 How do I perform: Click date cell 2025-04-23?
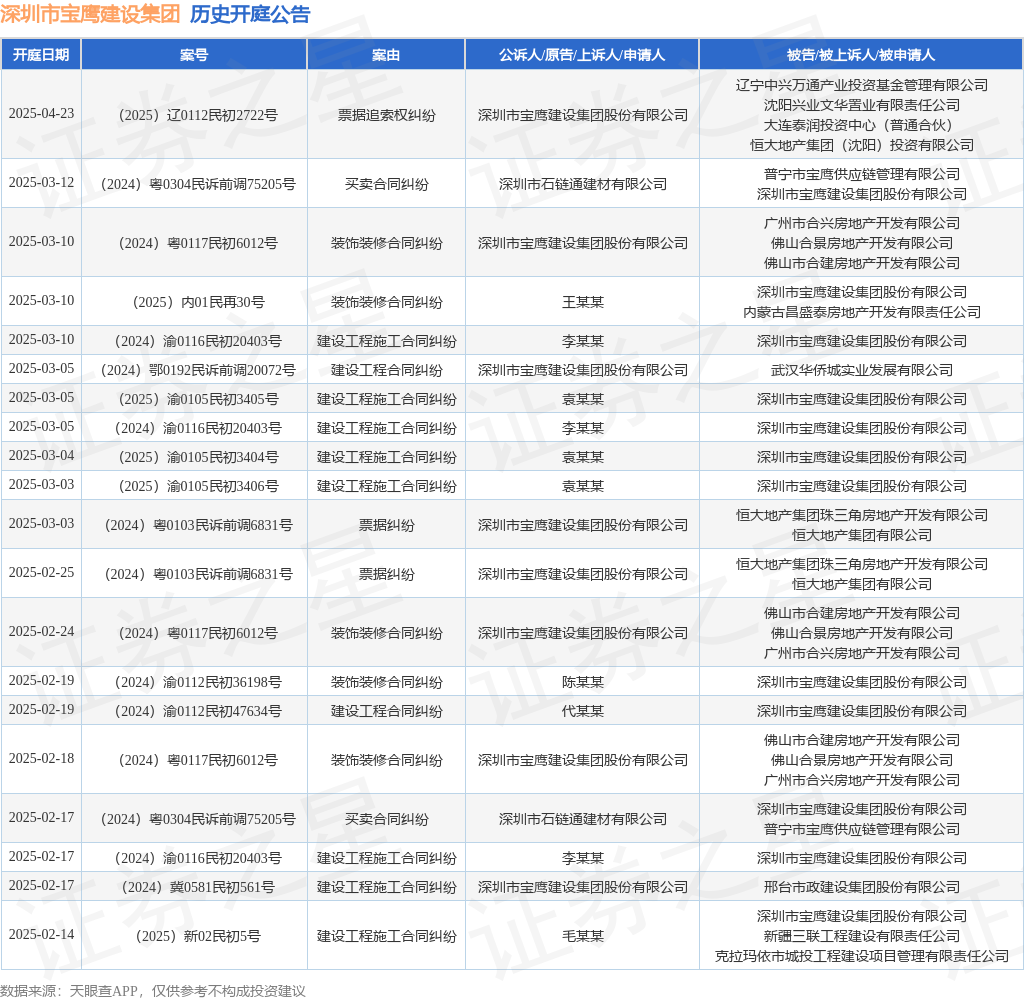41,114
